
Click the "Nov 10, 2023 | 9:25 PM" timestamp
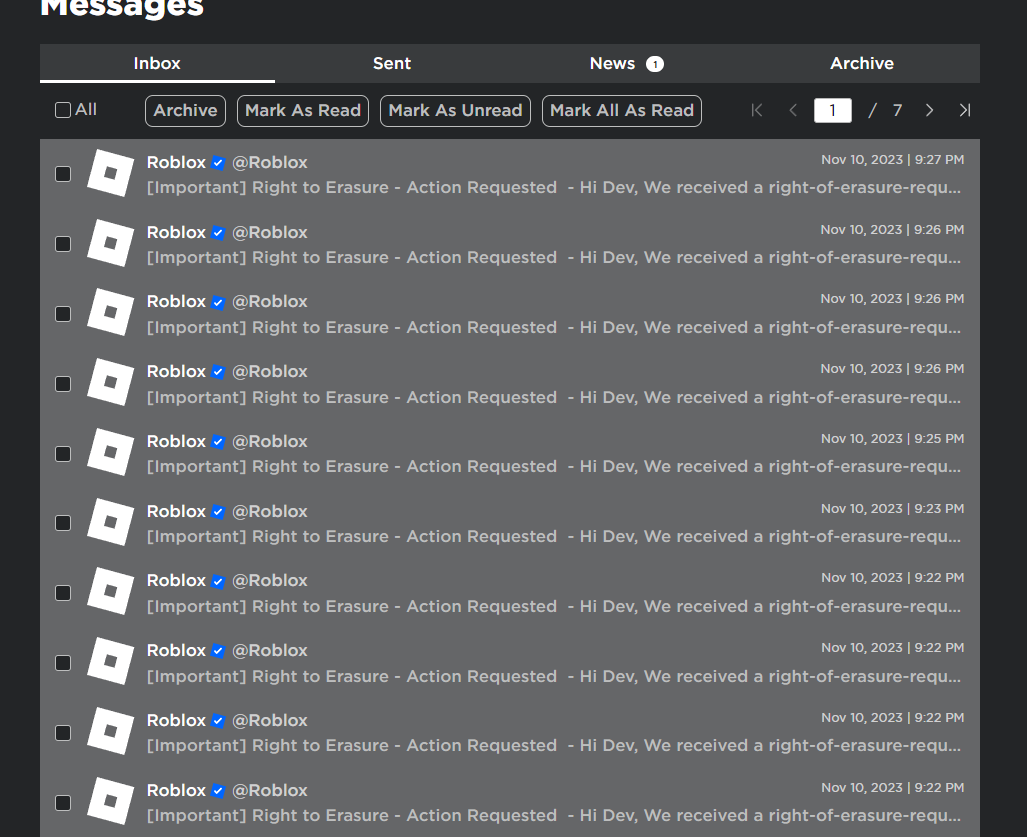[x=893, y=439]
